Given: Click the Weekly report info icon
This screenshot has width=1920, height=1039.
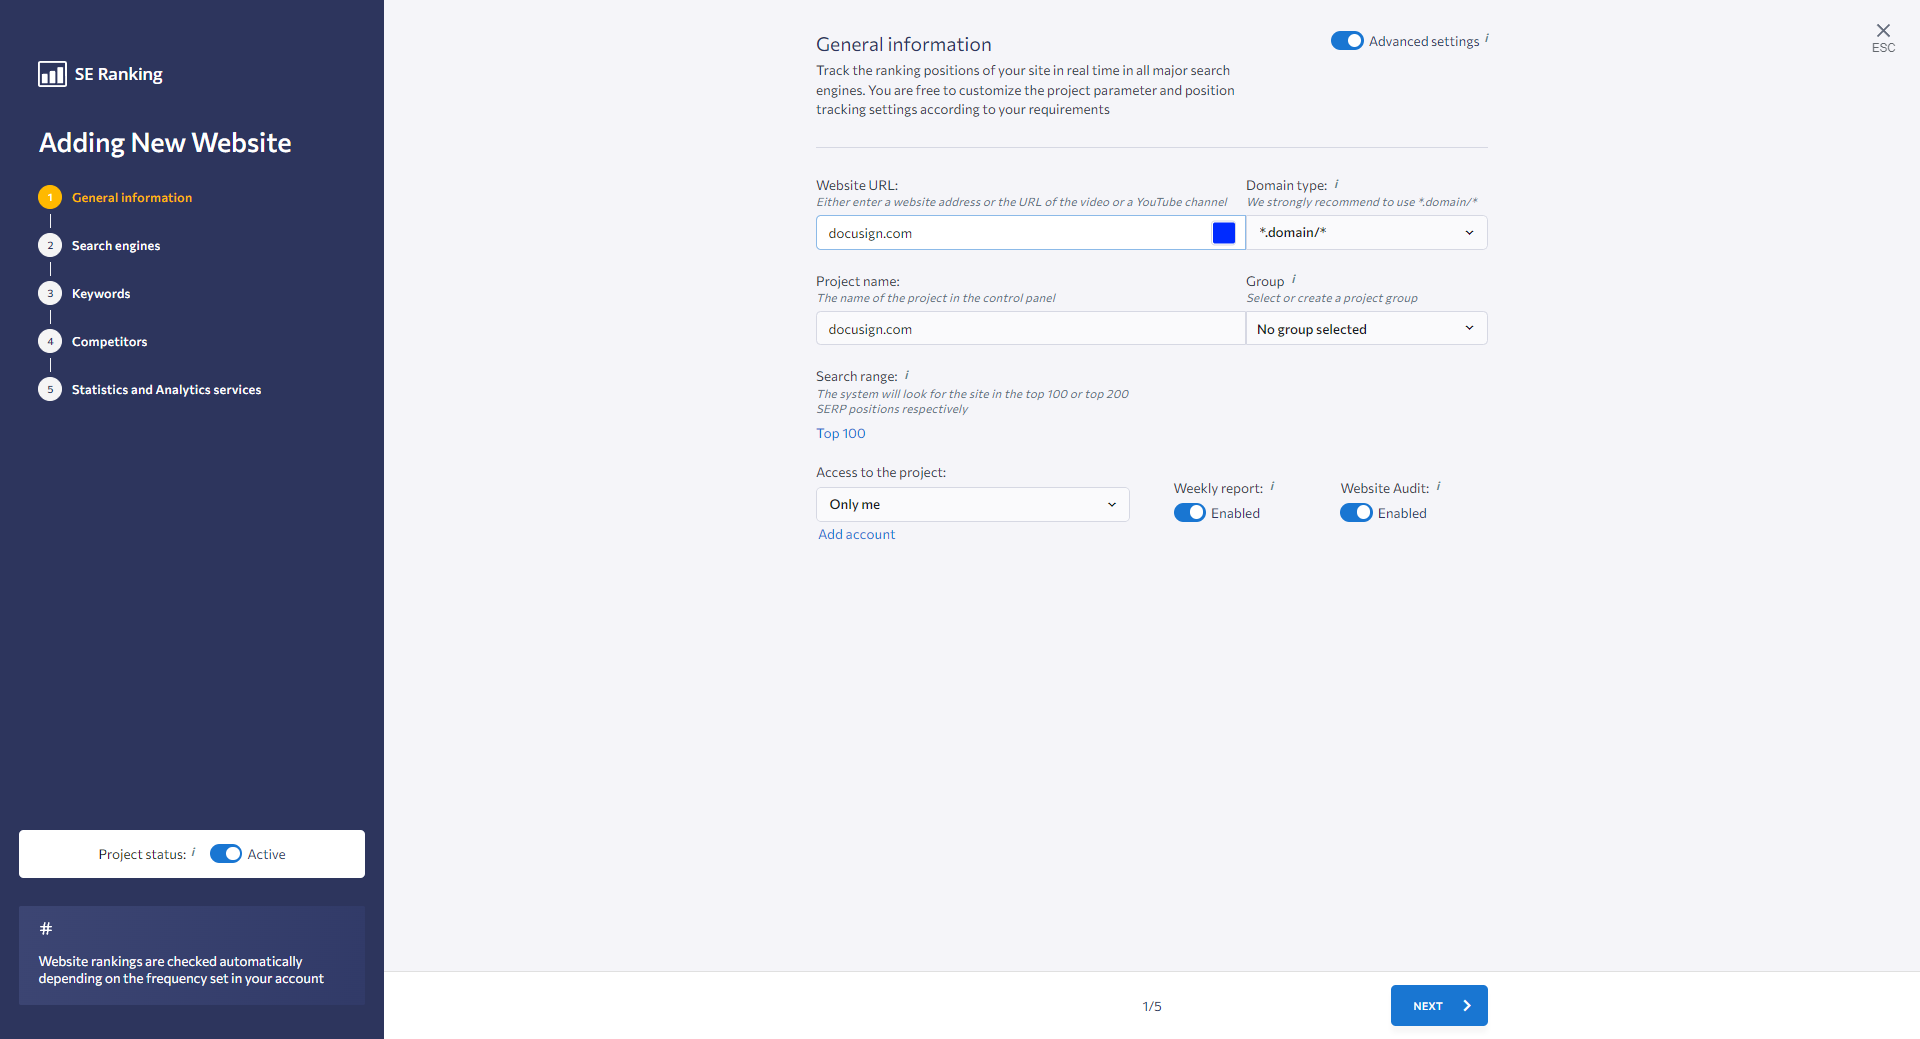Looking at the screenshot, I should 1272,487.
